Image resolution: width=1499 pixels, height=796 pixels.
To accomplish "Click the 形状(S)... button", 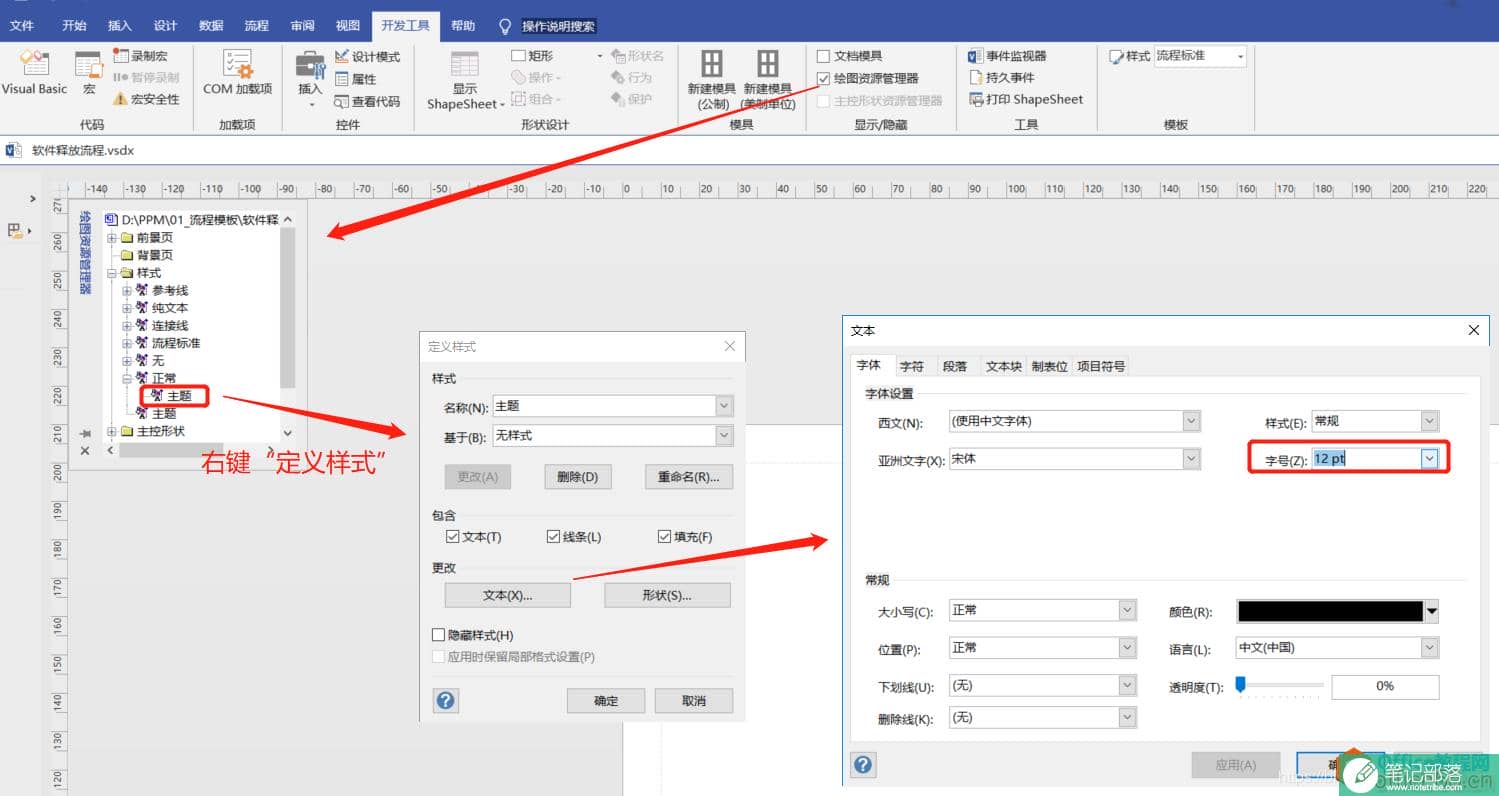I will click(x=667, y=595).
